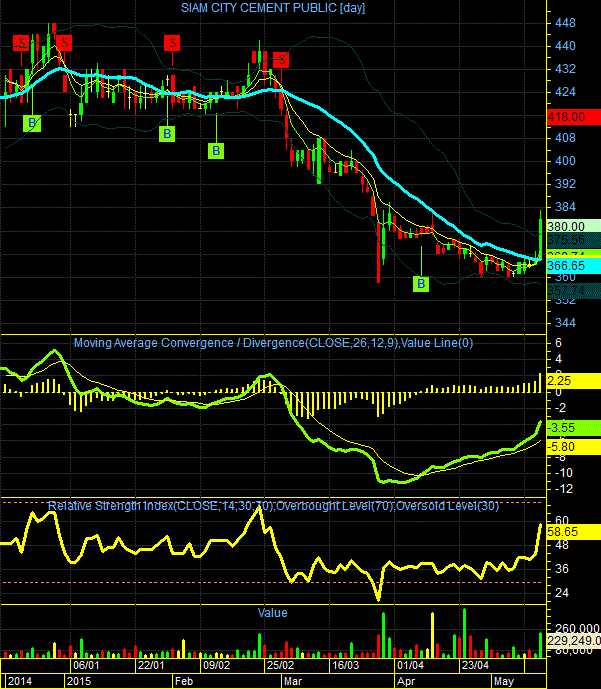Click the 2014 year label
The height and width of the screenshot is (689, 601).
[x=20, y=681]
